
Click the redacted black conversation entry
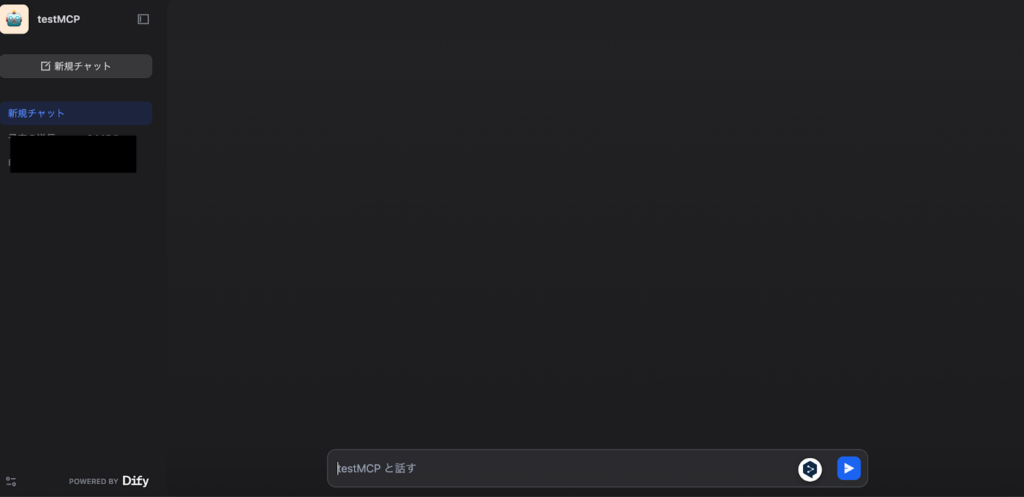[x=73, y=154]
